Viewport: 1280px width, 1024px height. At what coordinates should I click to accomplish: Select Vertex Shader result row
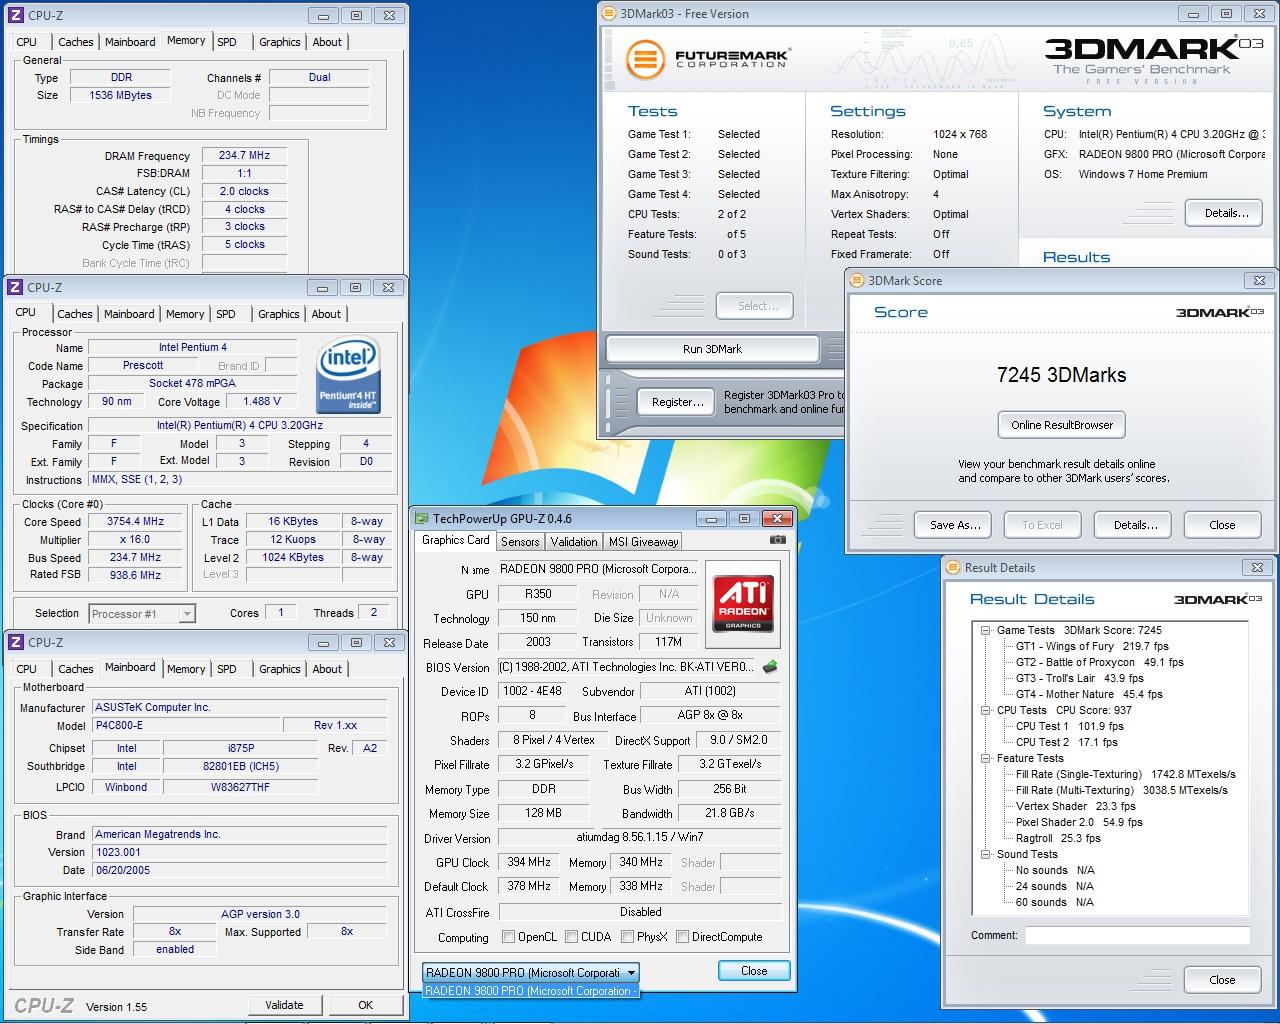[x=1075, y=806]
